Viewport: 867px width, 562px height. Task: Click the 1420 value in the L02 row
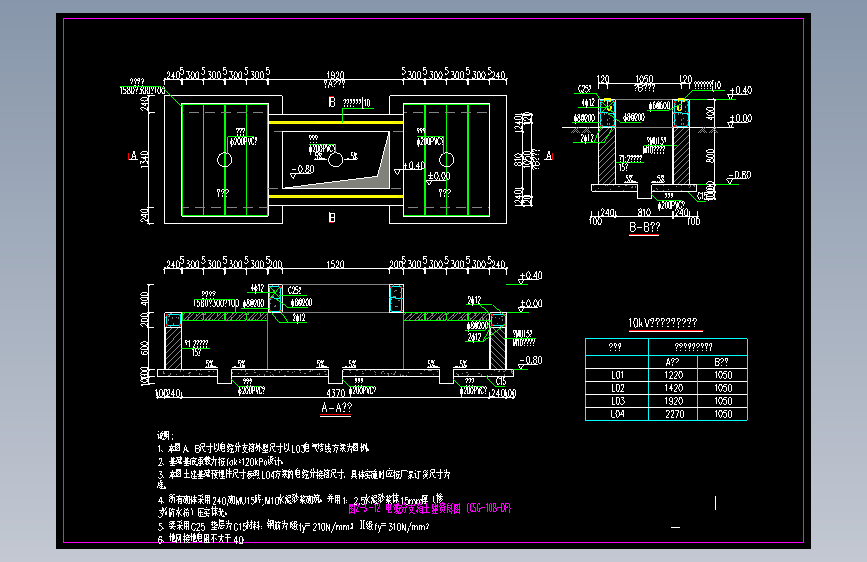(673, 388)
